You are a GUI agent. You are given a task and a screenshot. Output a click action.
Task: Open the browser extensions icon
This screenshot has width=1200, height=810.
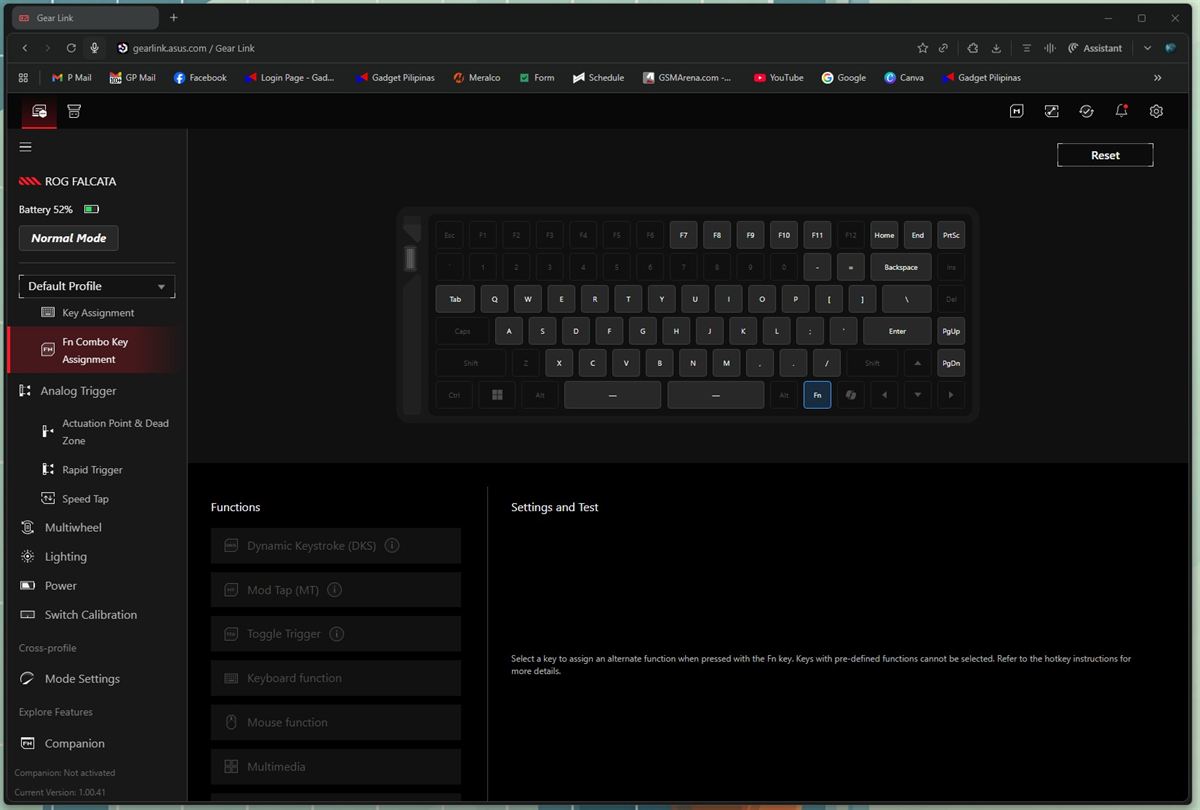point(973,48)
